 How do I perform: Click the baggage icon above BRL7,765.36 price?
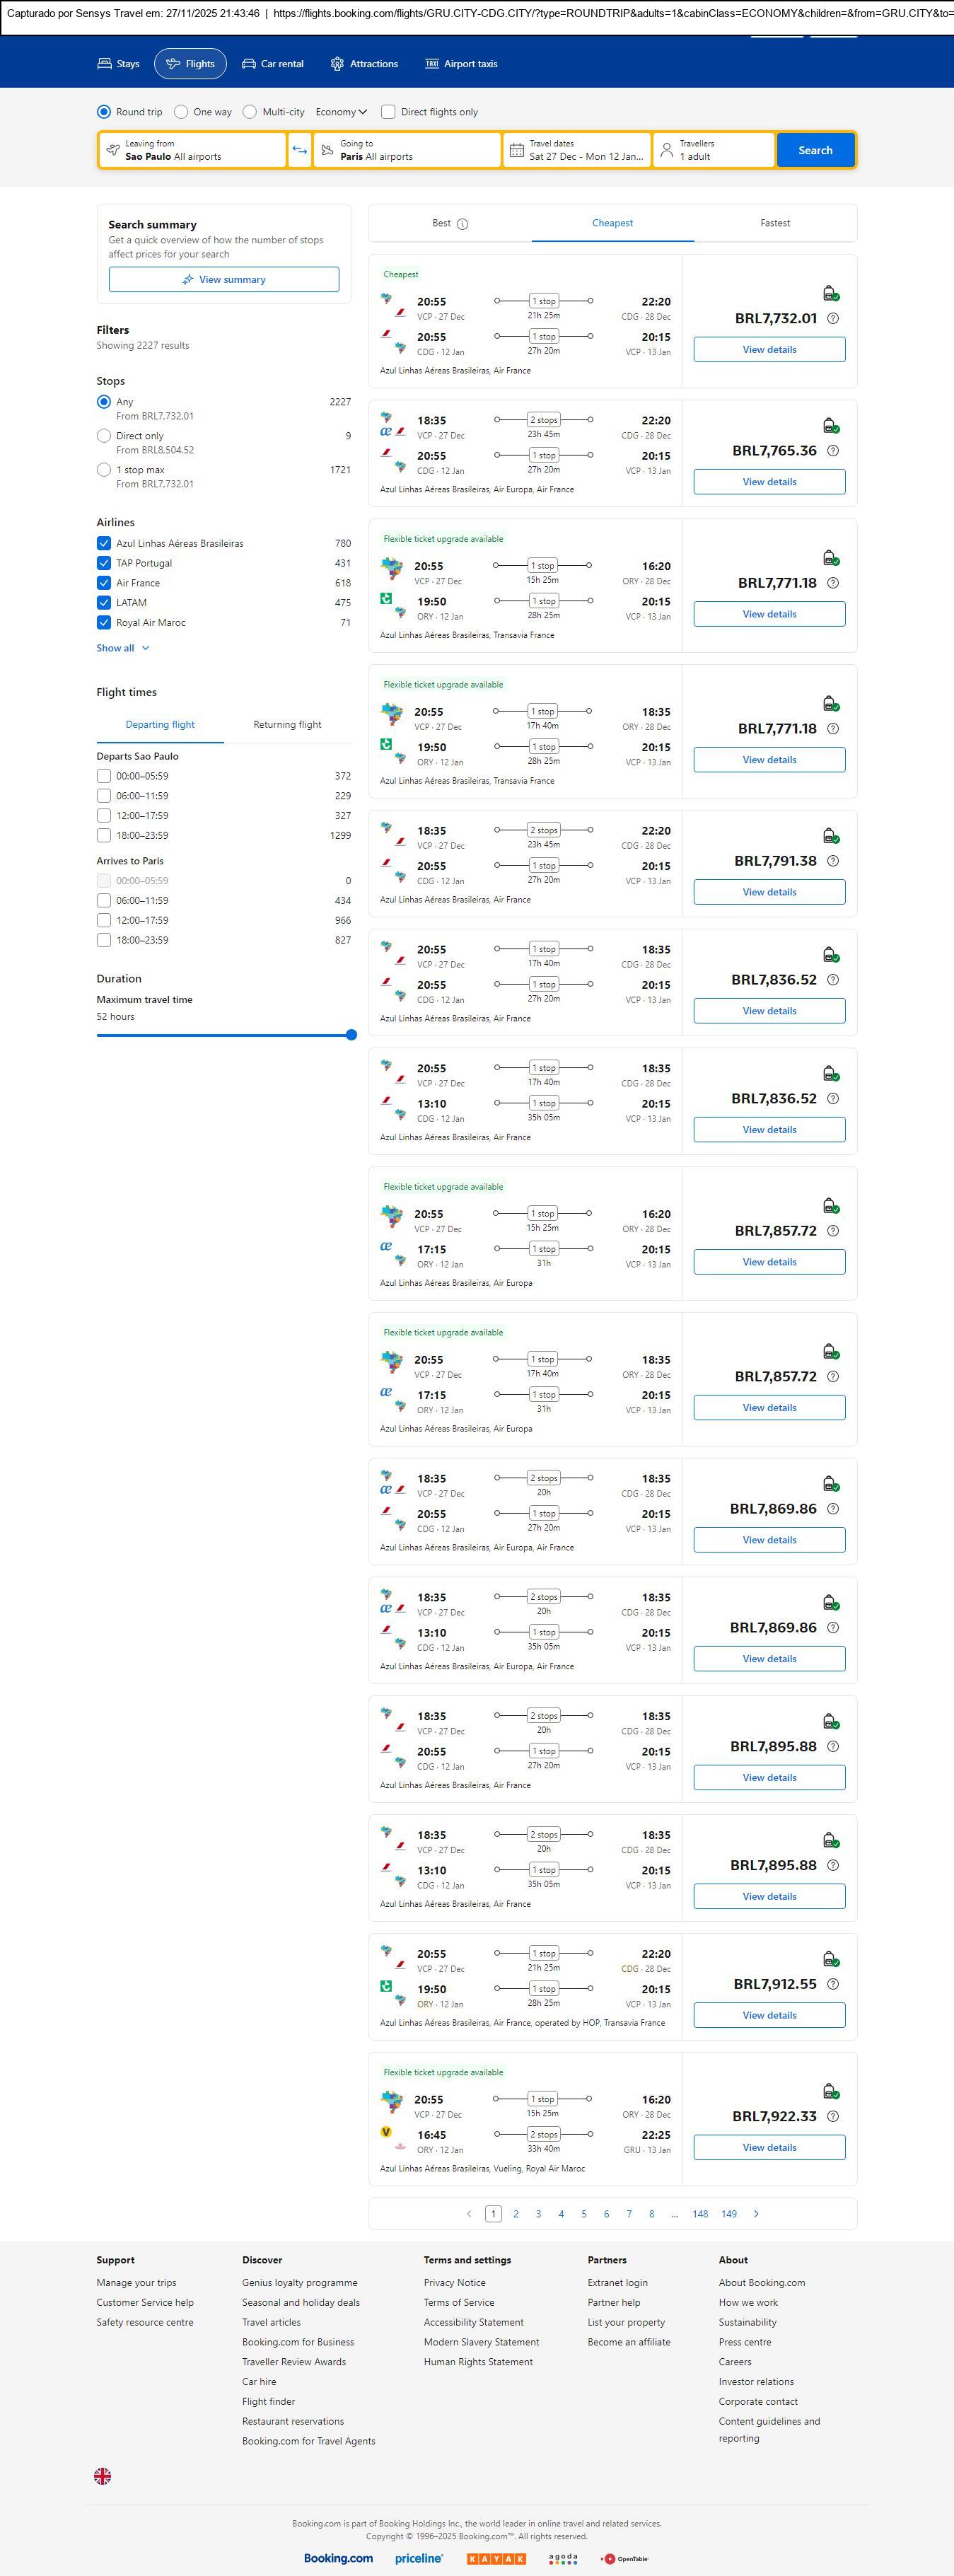830,426
